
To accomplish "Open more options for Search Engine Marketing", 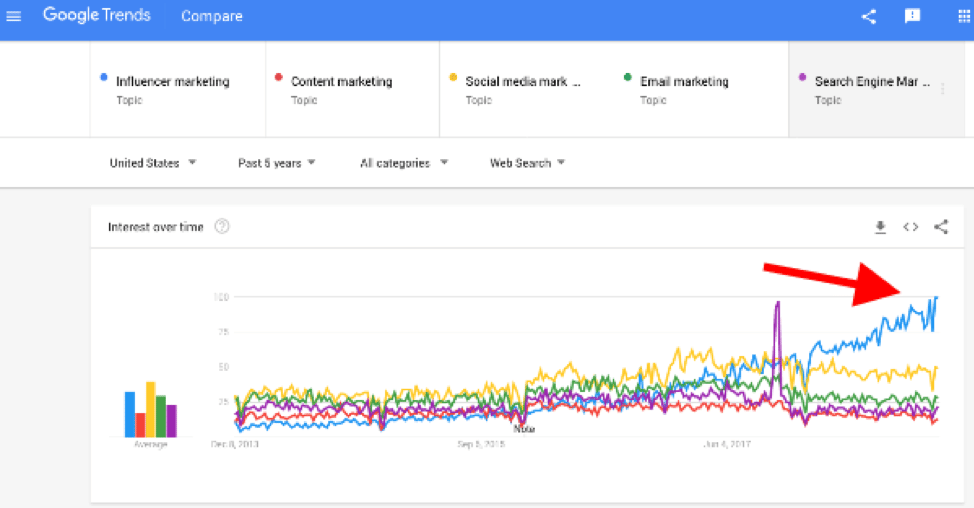I will (943, 89).
